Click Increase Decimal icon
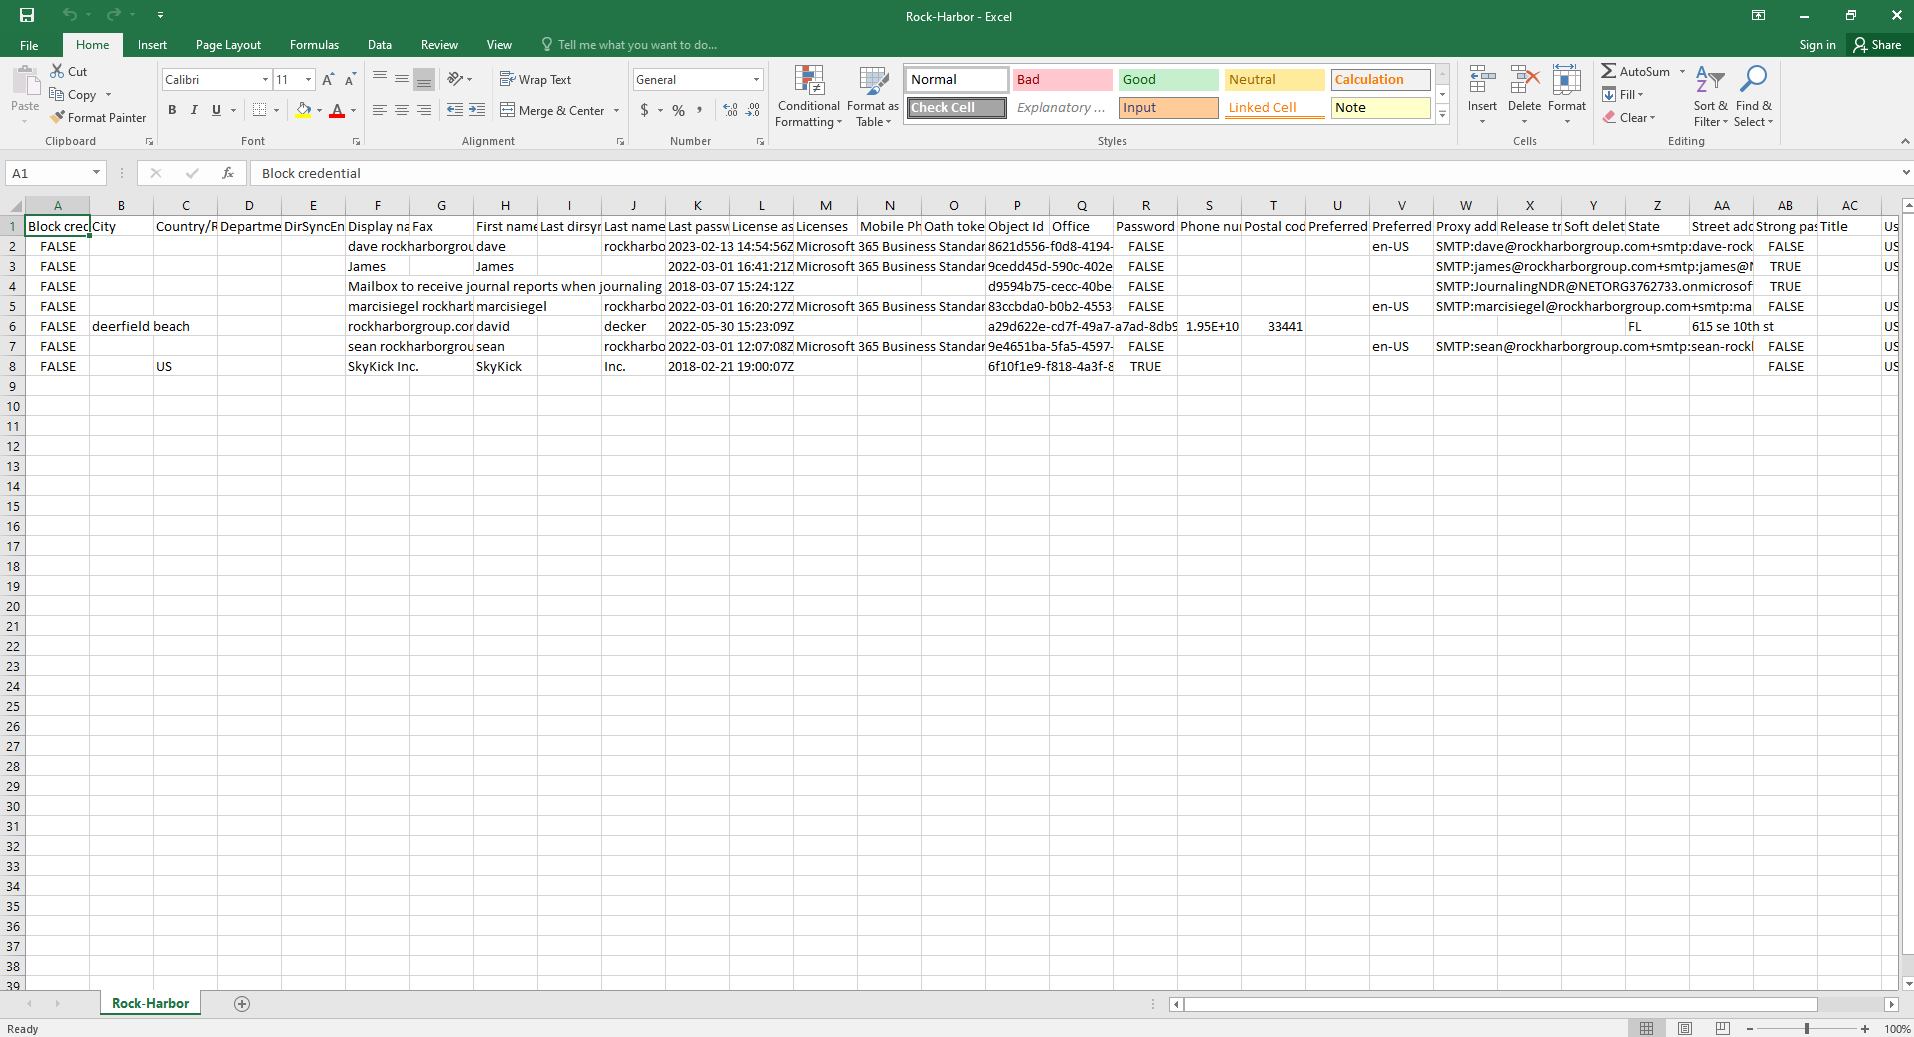This screenshot has height=1037, width=1914. point(731,110)
